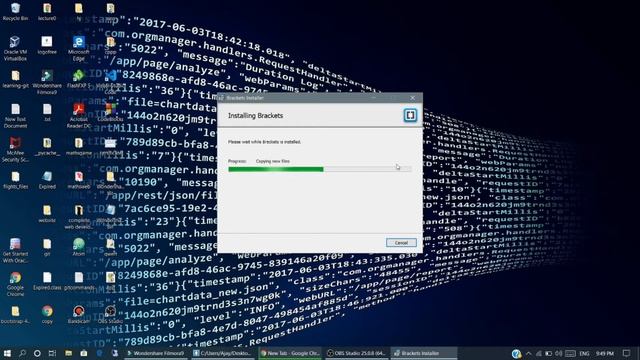
Task: Select the McAfee Security Scan desktop shortcut
Action: [15, 149]
